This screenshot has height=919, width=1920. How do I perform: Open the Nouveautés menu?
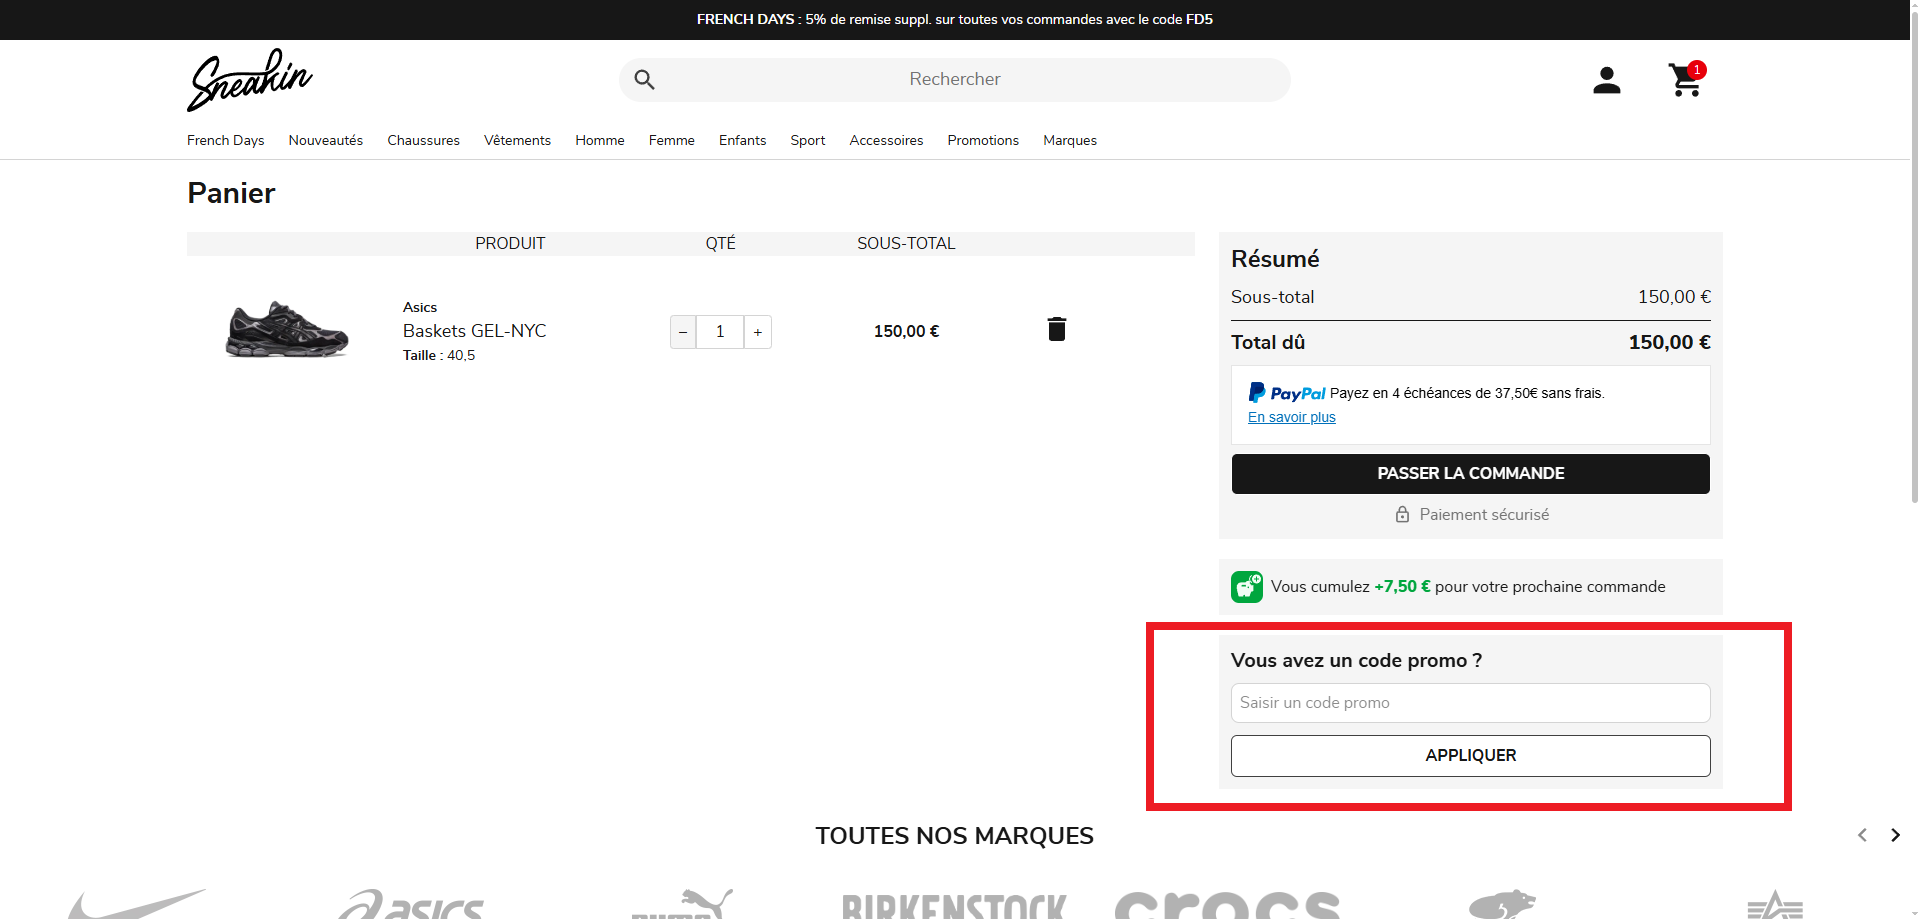(326, 140)
